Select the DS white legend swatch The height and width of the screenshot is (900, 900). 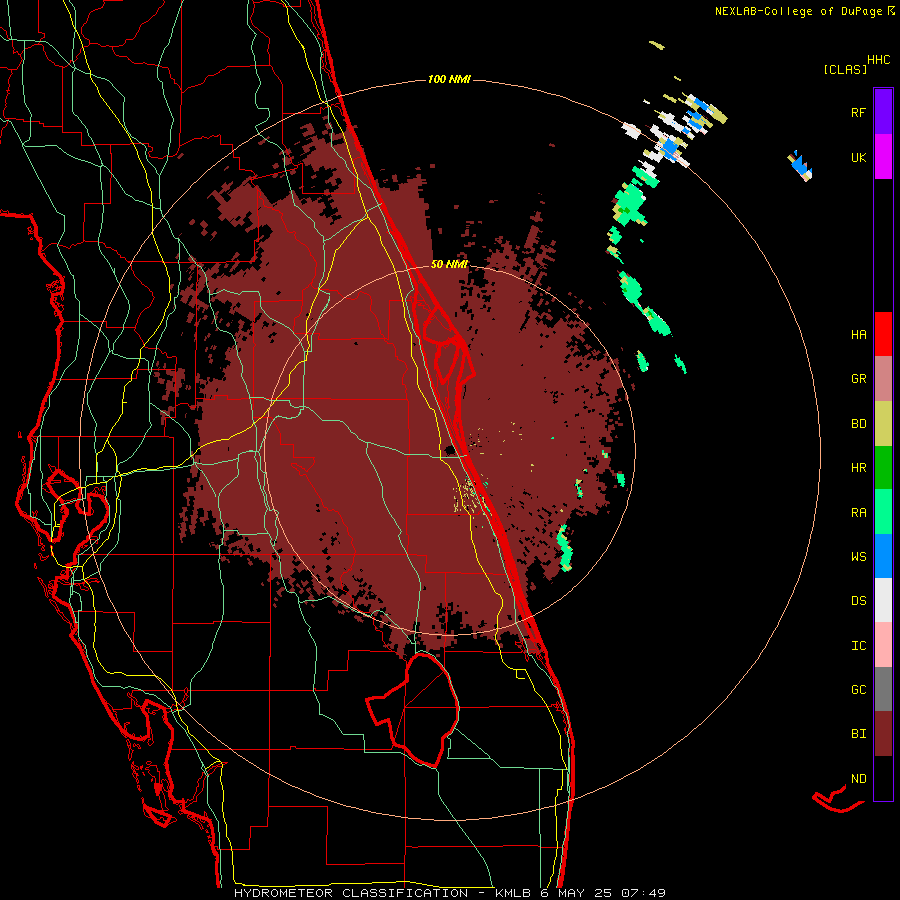pos(883,600)
